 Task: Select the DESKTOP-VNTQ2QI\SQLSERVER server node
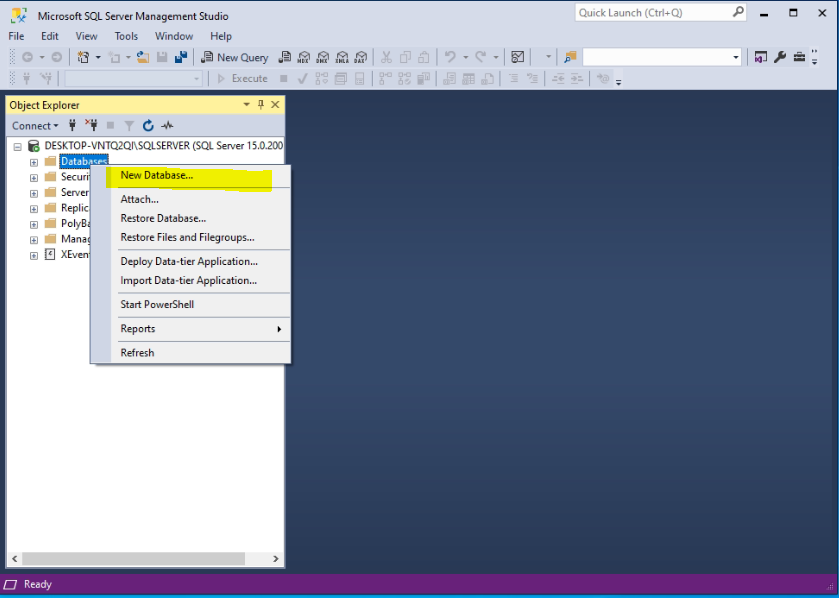tap(164, 145)
